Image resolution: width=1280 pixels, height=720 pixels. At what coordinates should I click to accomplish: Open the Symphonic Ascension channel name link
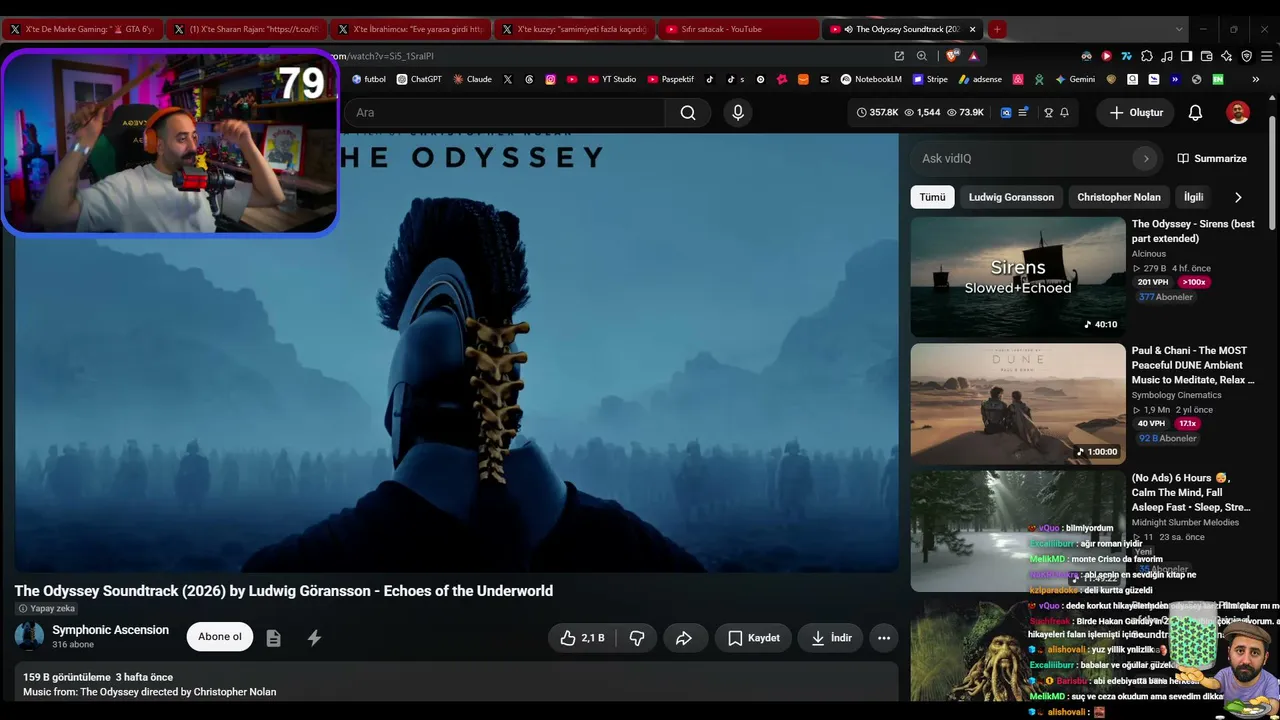110,630
